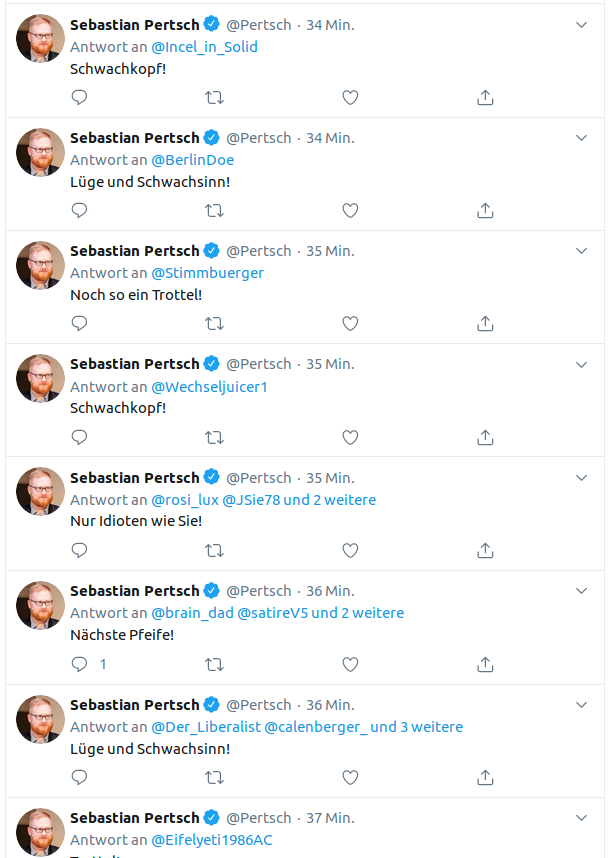The height and width of the screenshot is (858, 611).
Task: Retweet the reply to @BerlinDoe
Action: (x=214, y=210)
